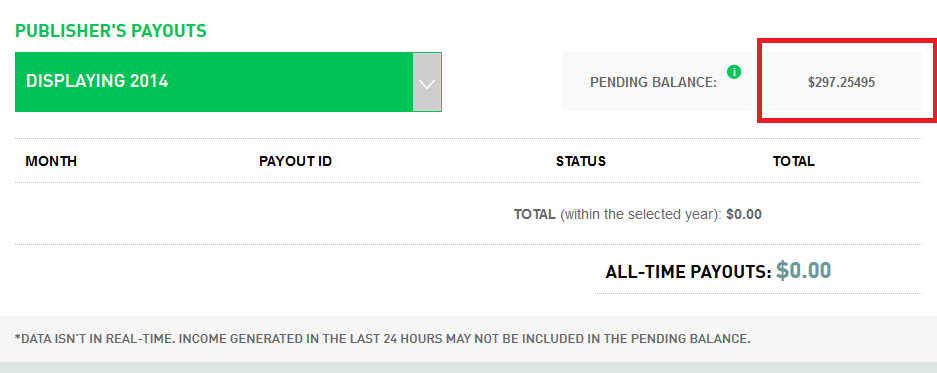Click the Publisher's Payouts heading
Screen dimensions: 937x373
tap(111, 31)
